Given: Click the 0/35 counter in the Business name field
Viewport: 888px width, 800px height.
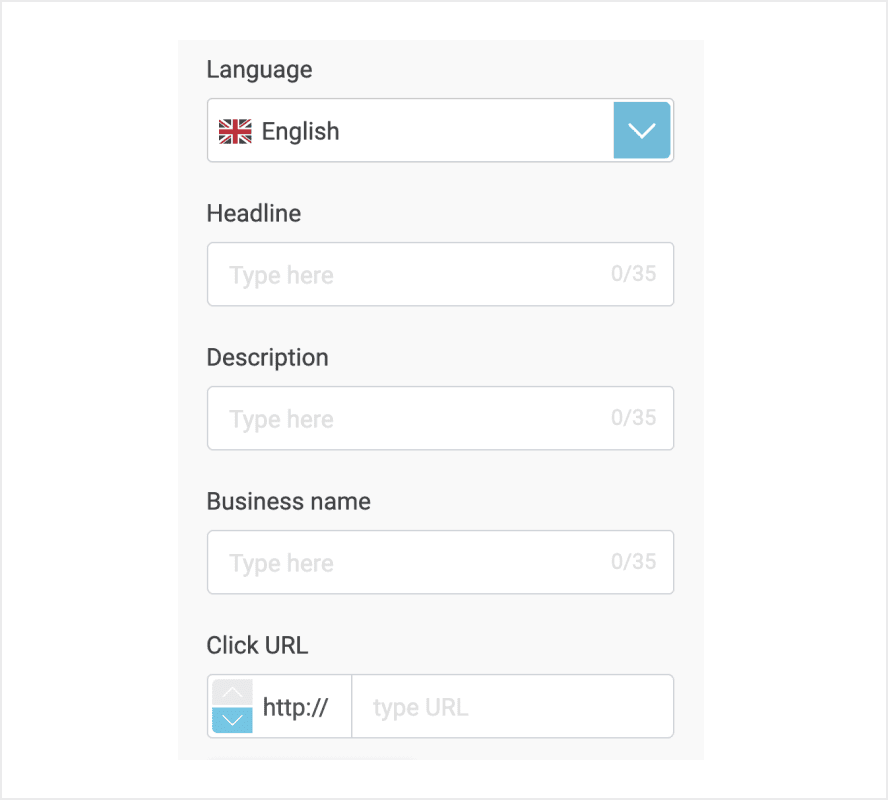Looking at the screenshot, I should (634, 562).
